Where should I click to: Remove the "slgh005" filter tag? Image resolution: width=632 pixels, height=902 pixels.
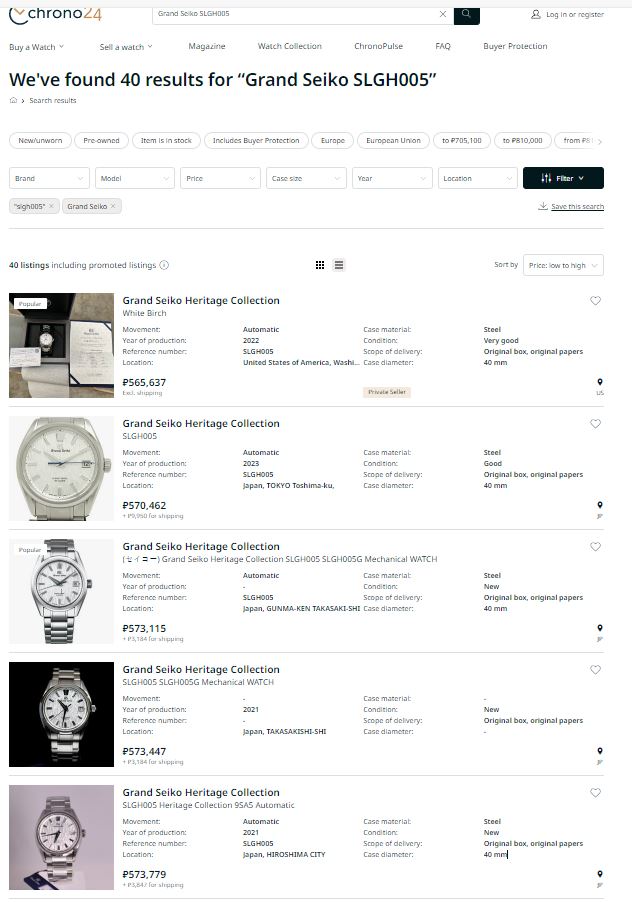[x=51, y=206]
